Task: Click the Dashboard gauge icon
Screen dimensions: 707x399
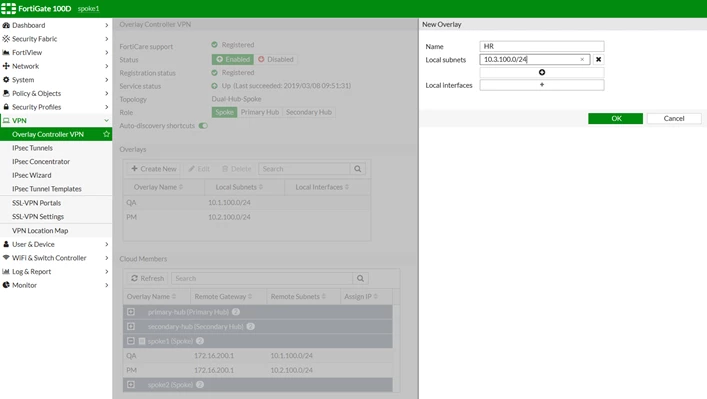Action: (6, 25)
